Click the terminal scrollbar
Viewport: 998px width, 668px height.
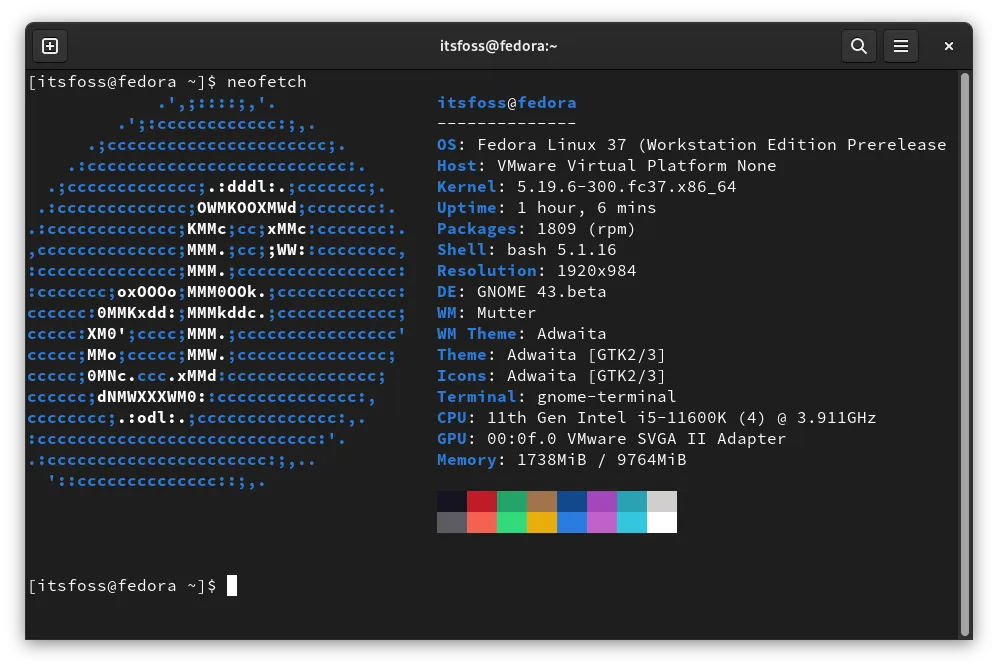coord(965,300)
